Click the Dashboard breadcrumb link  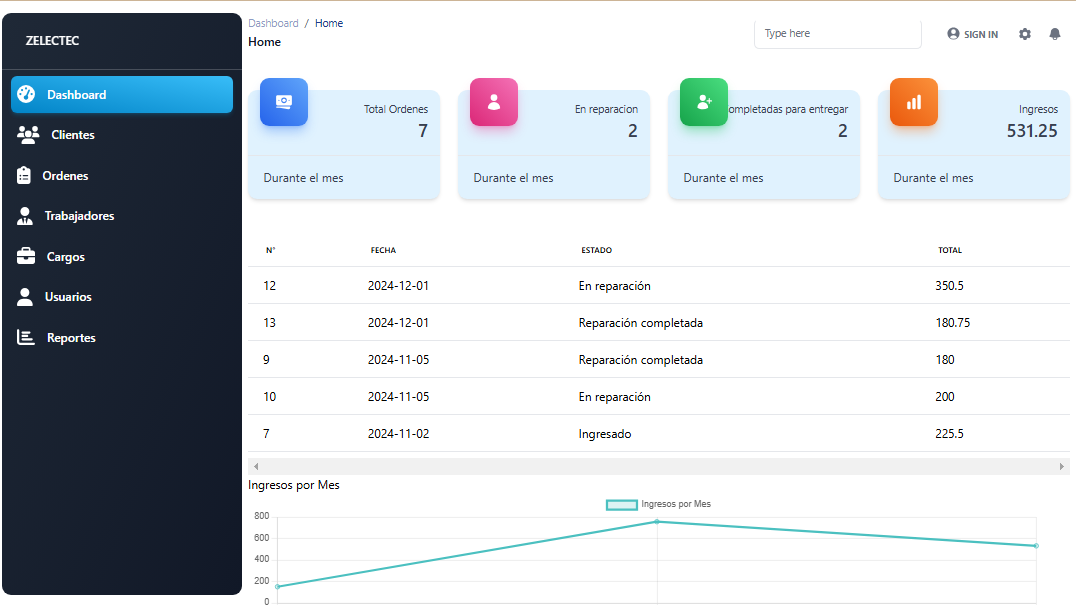point(273,23)
